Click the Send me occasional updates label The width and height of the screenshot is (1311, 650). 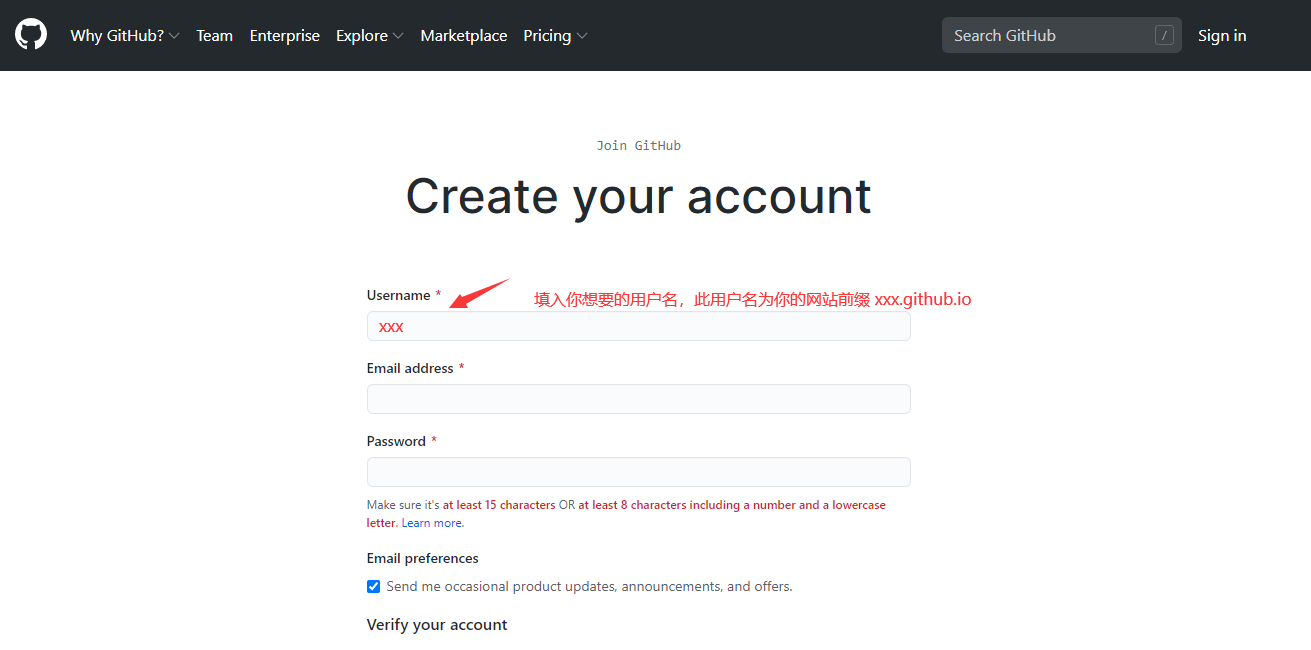[x=589, y=586]
